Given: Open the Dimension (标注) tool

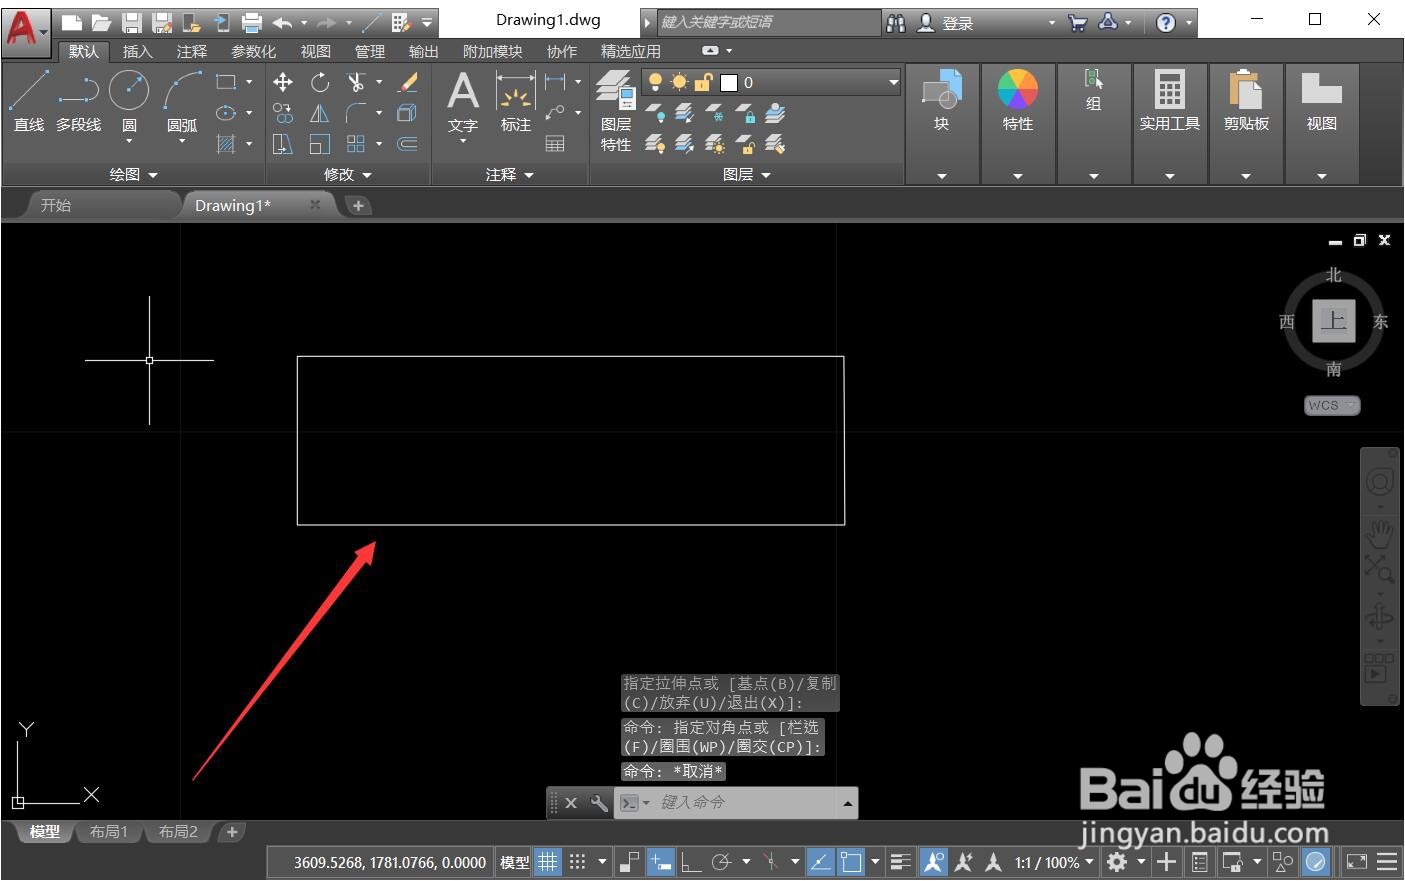Looking at the screenshot, I should [x=516, y=102].
